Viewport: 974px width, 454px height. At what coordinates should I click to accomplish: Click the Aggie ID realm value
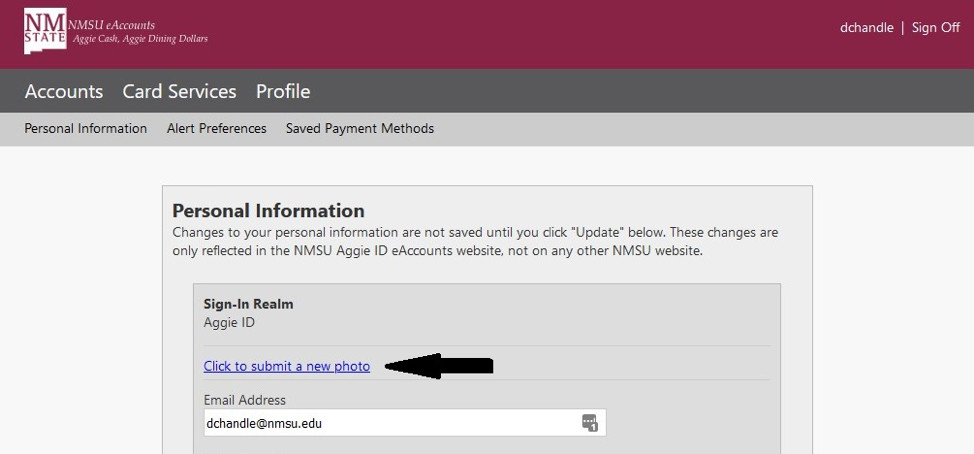[229, 323]
